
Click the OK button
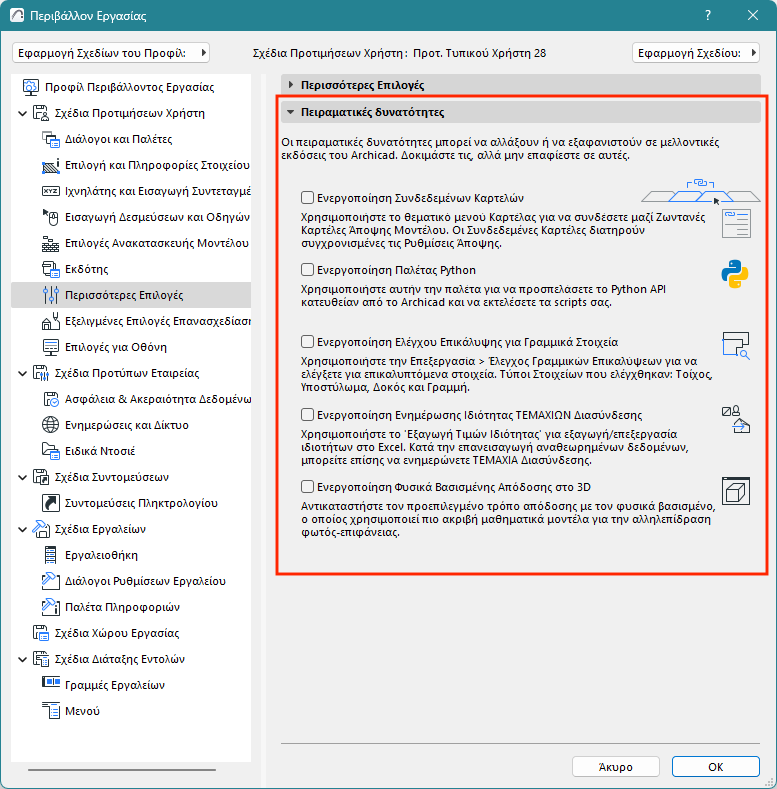(716, 767)
